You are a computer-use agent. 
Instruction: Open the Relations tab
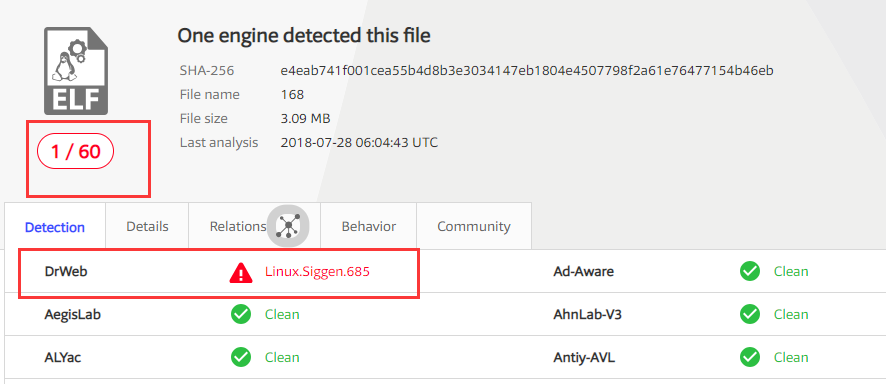pos(238,226)
